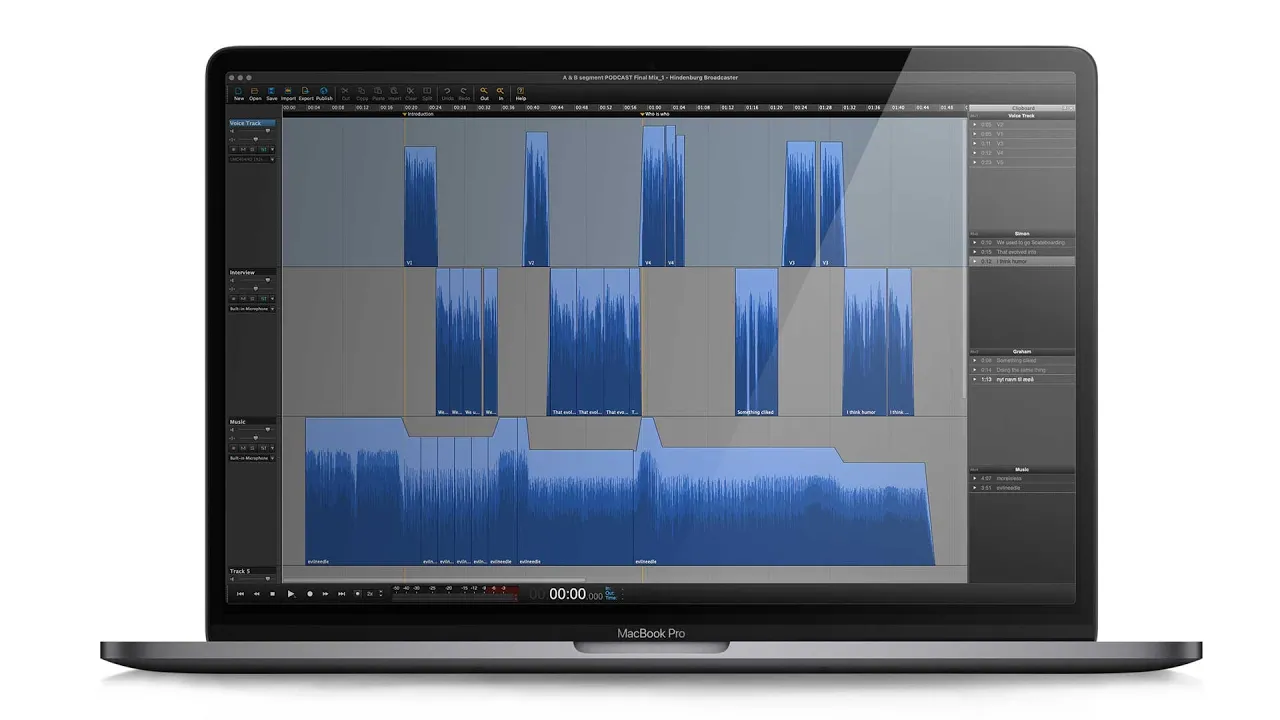Open the Voice Track input device dropdown

[252, 159]
